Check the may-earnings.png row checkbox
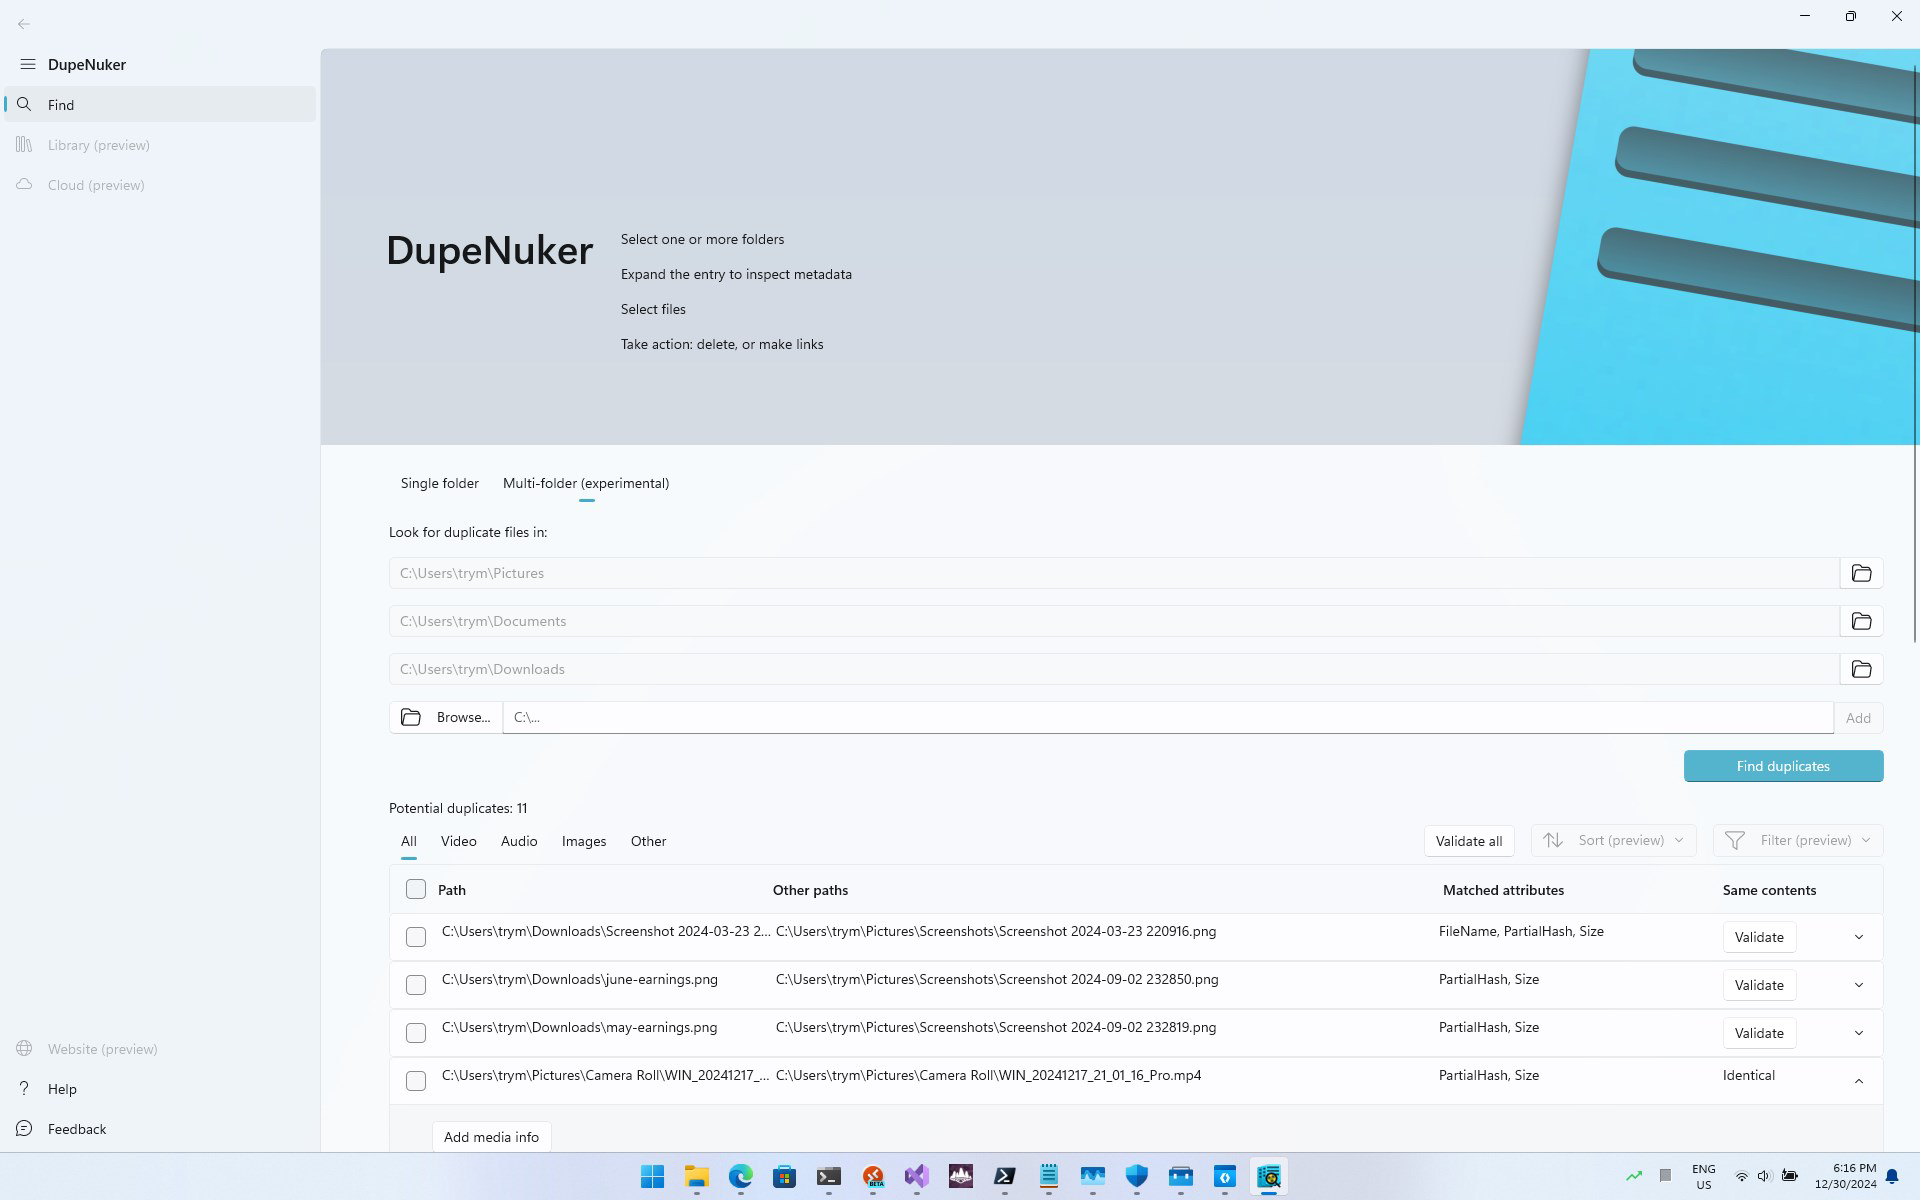 click(416, 1033)
